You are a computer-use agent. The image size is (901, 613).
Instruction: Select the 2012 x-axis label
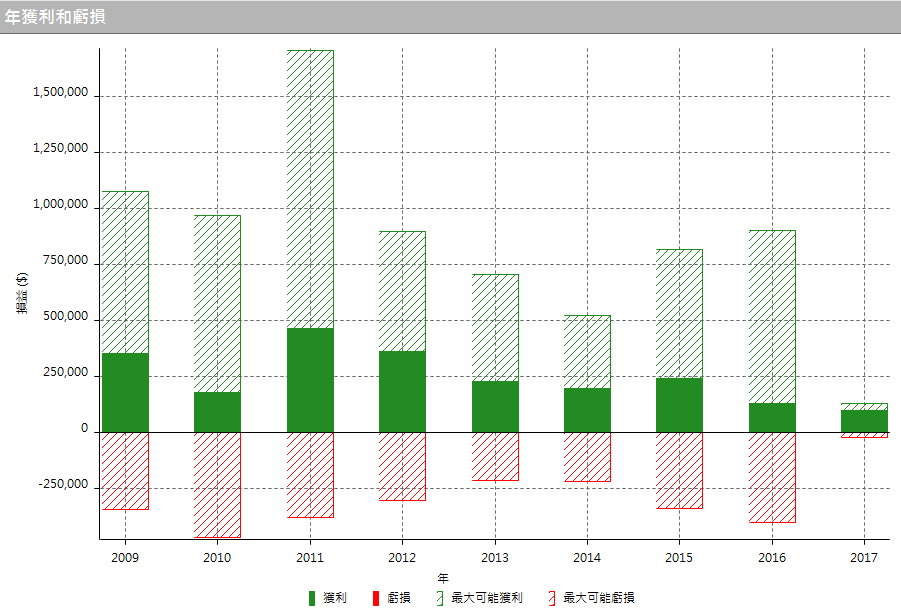(x=402, y=557)
